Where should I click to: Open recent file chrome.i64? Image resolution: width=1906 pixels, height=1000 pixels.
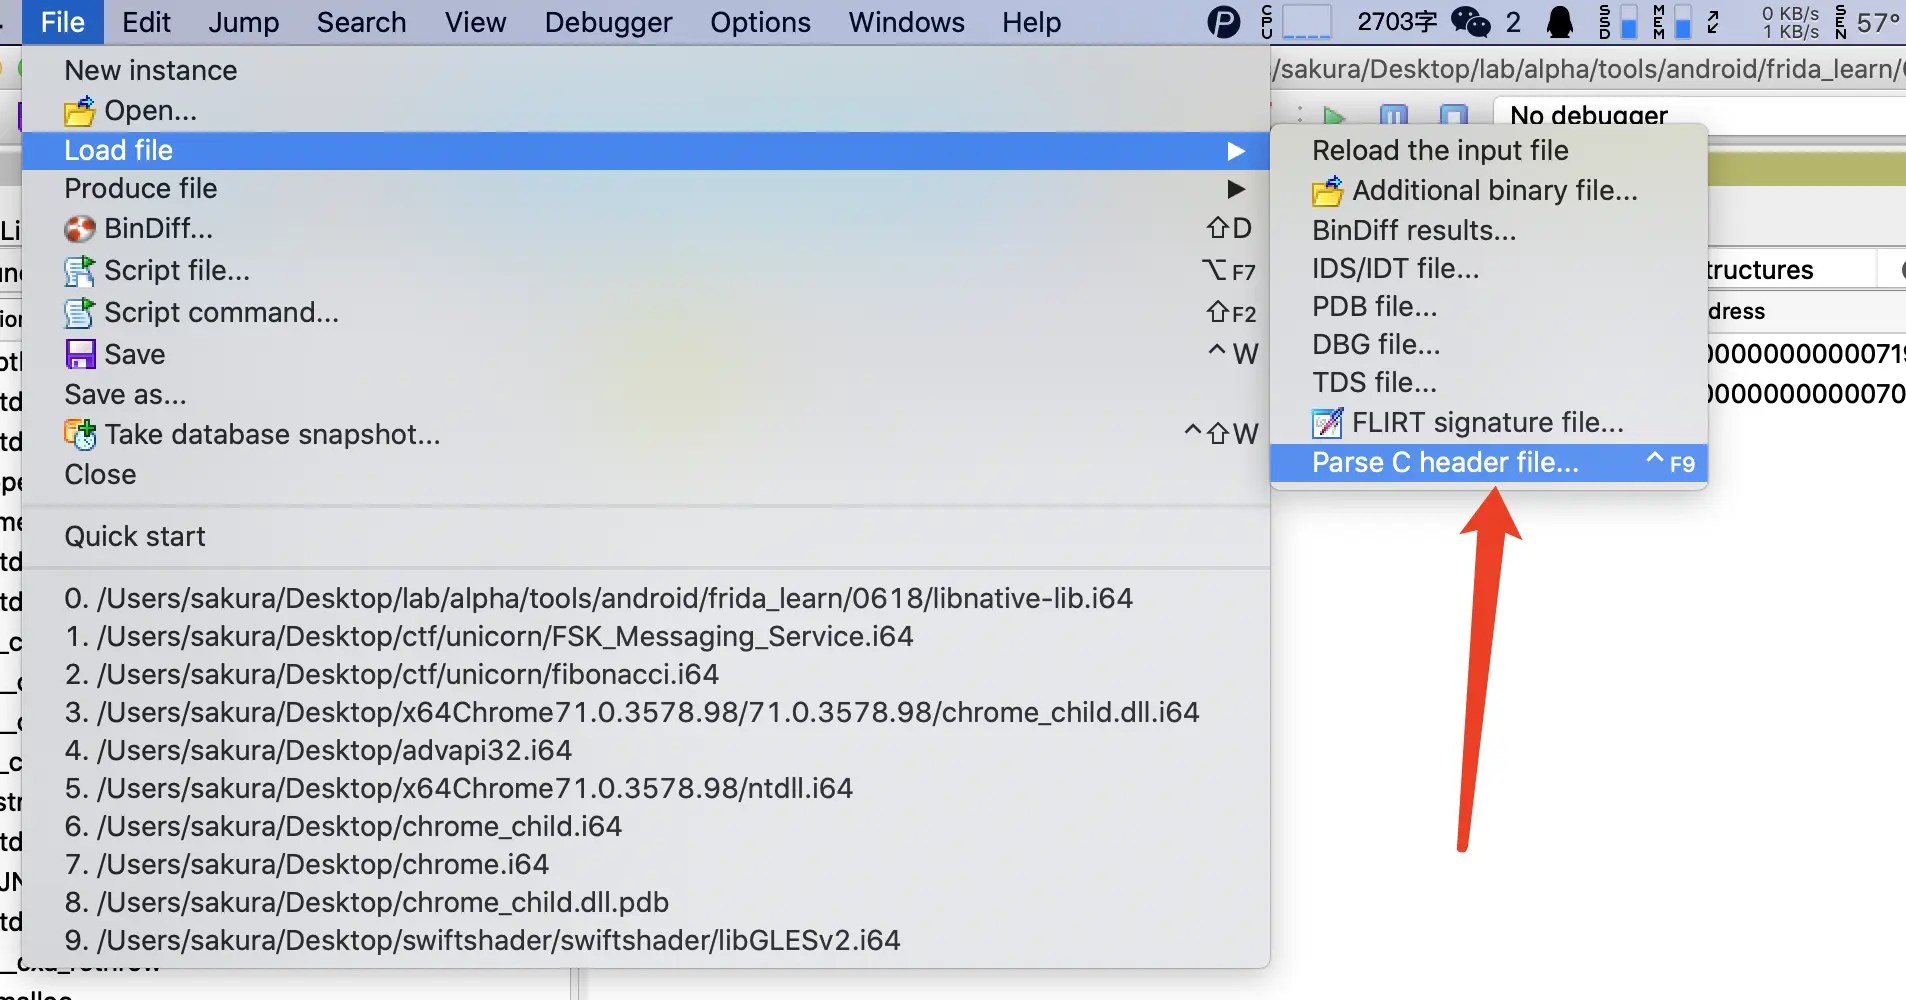click(646, 865)
